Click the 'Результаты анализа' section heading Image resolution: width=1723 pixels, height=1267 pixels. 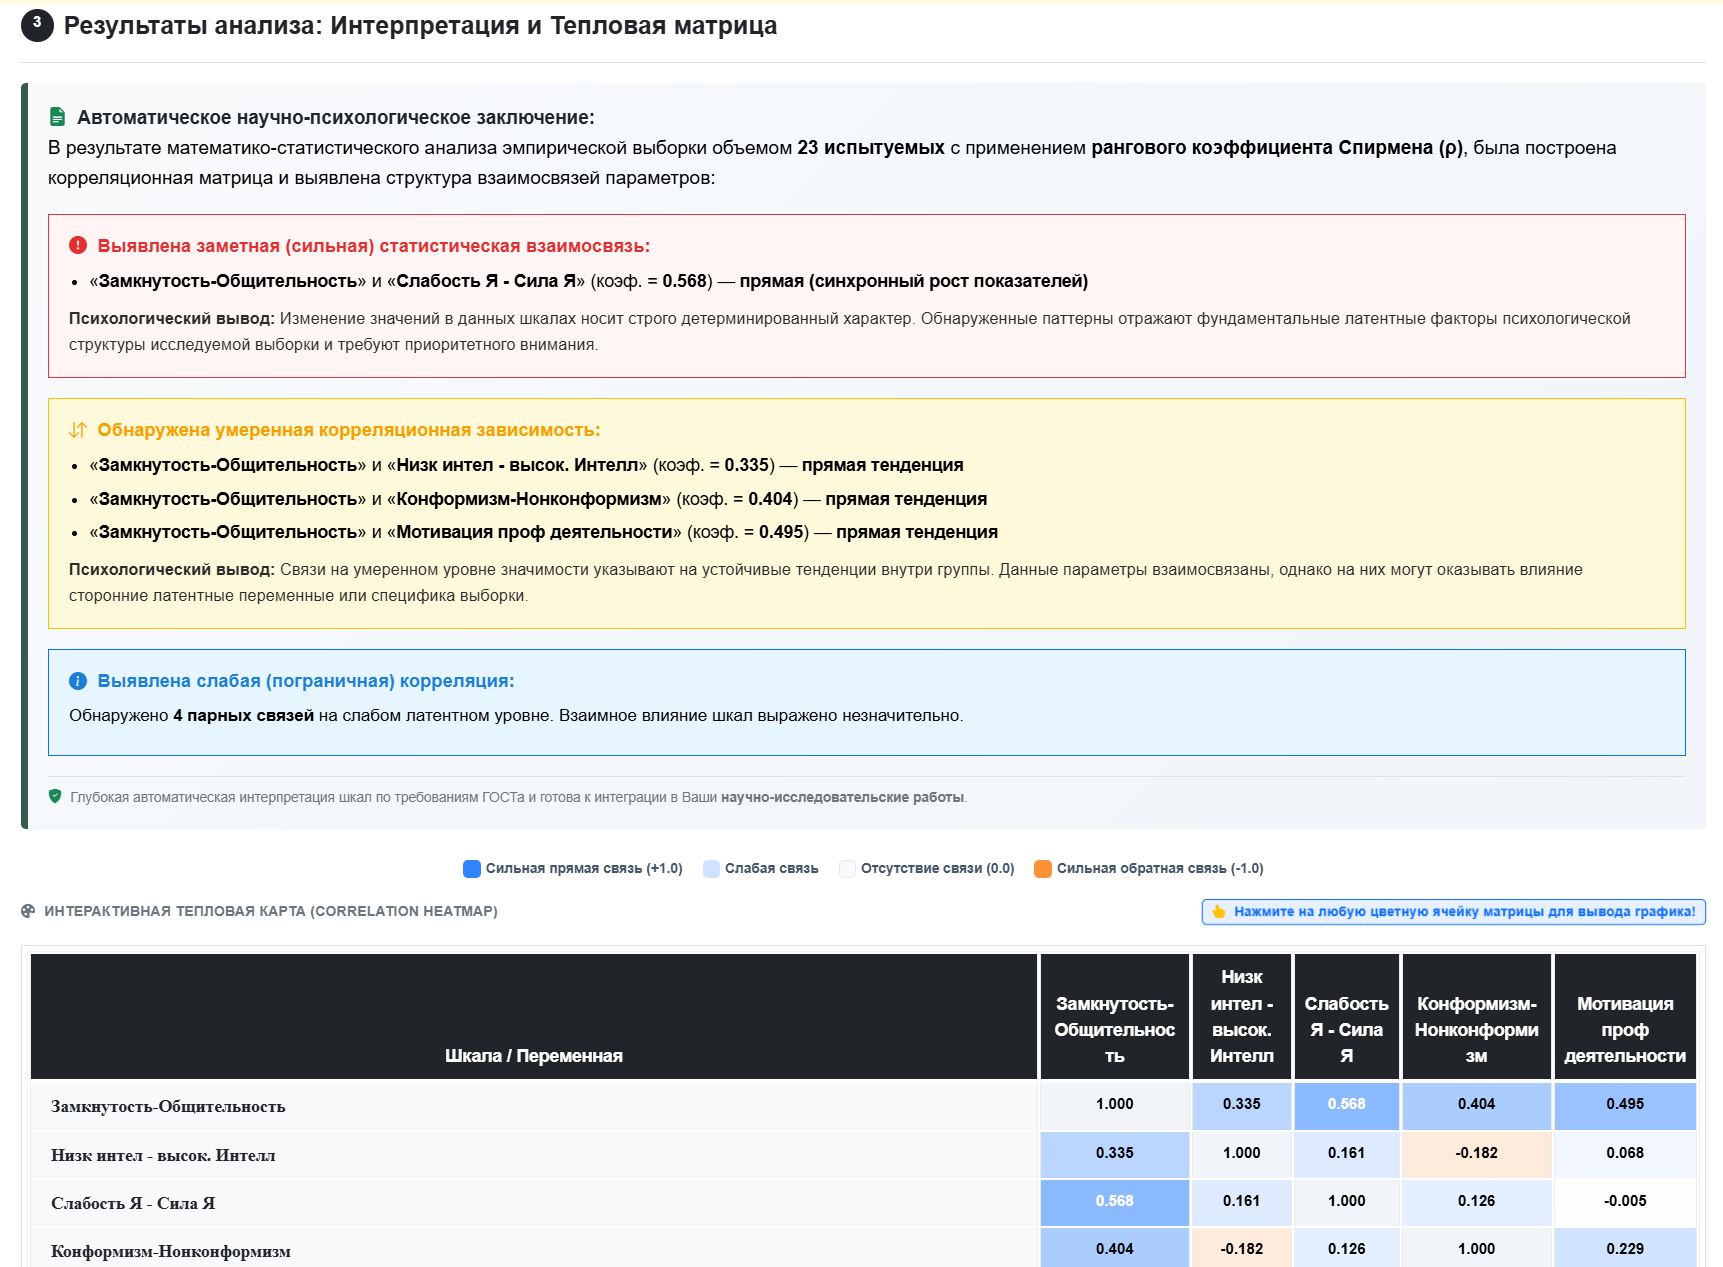420,26
